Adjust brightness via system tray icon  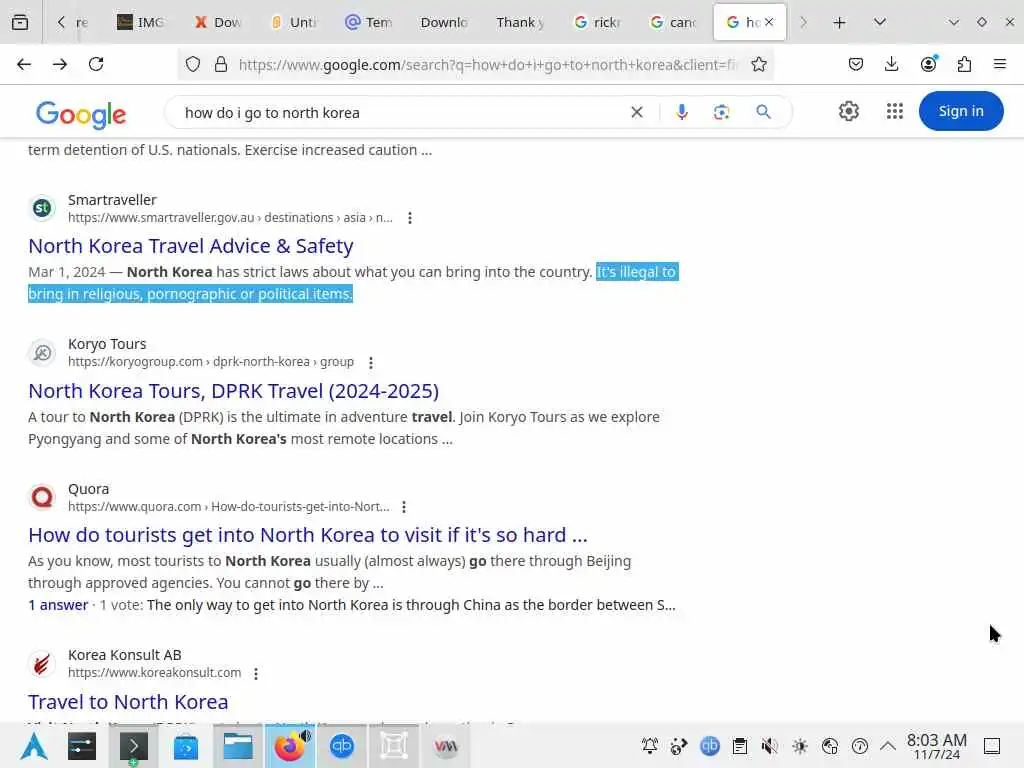[800, 746]
